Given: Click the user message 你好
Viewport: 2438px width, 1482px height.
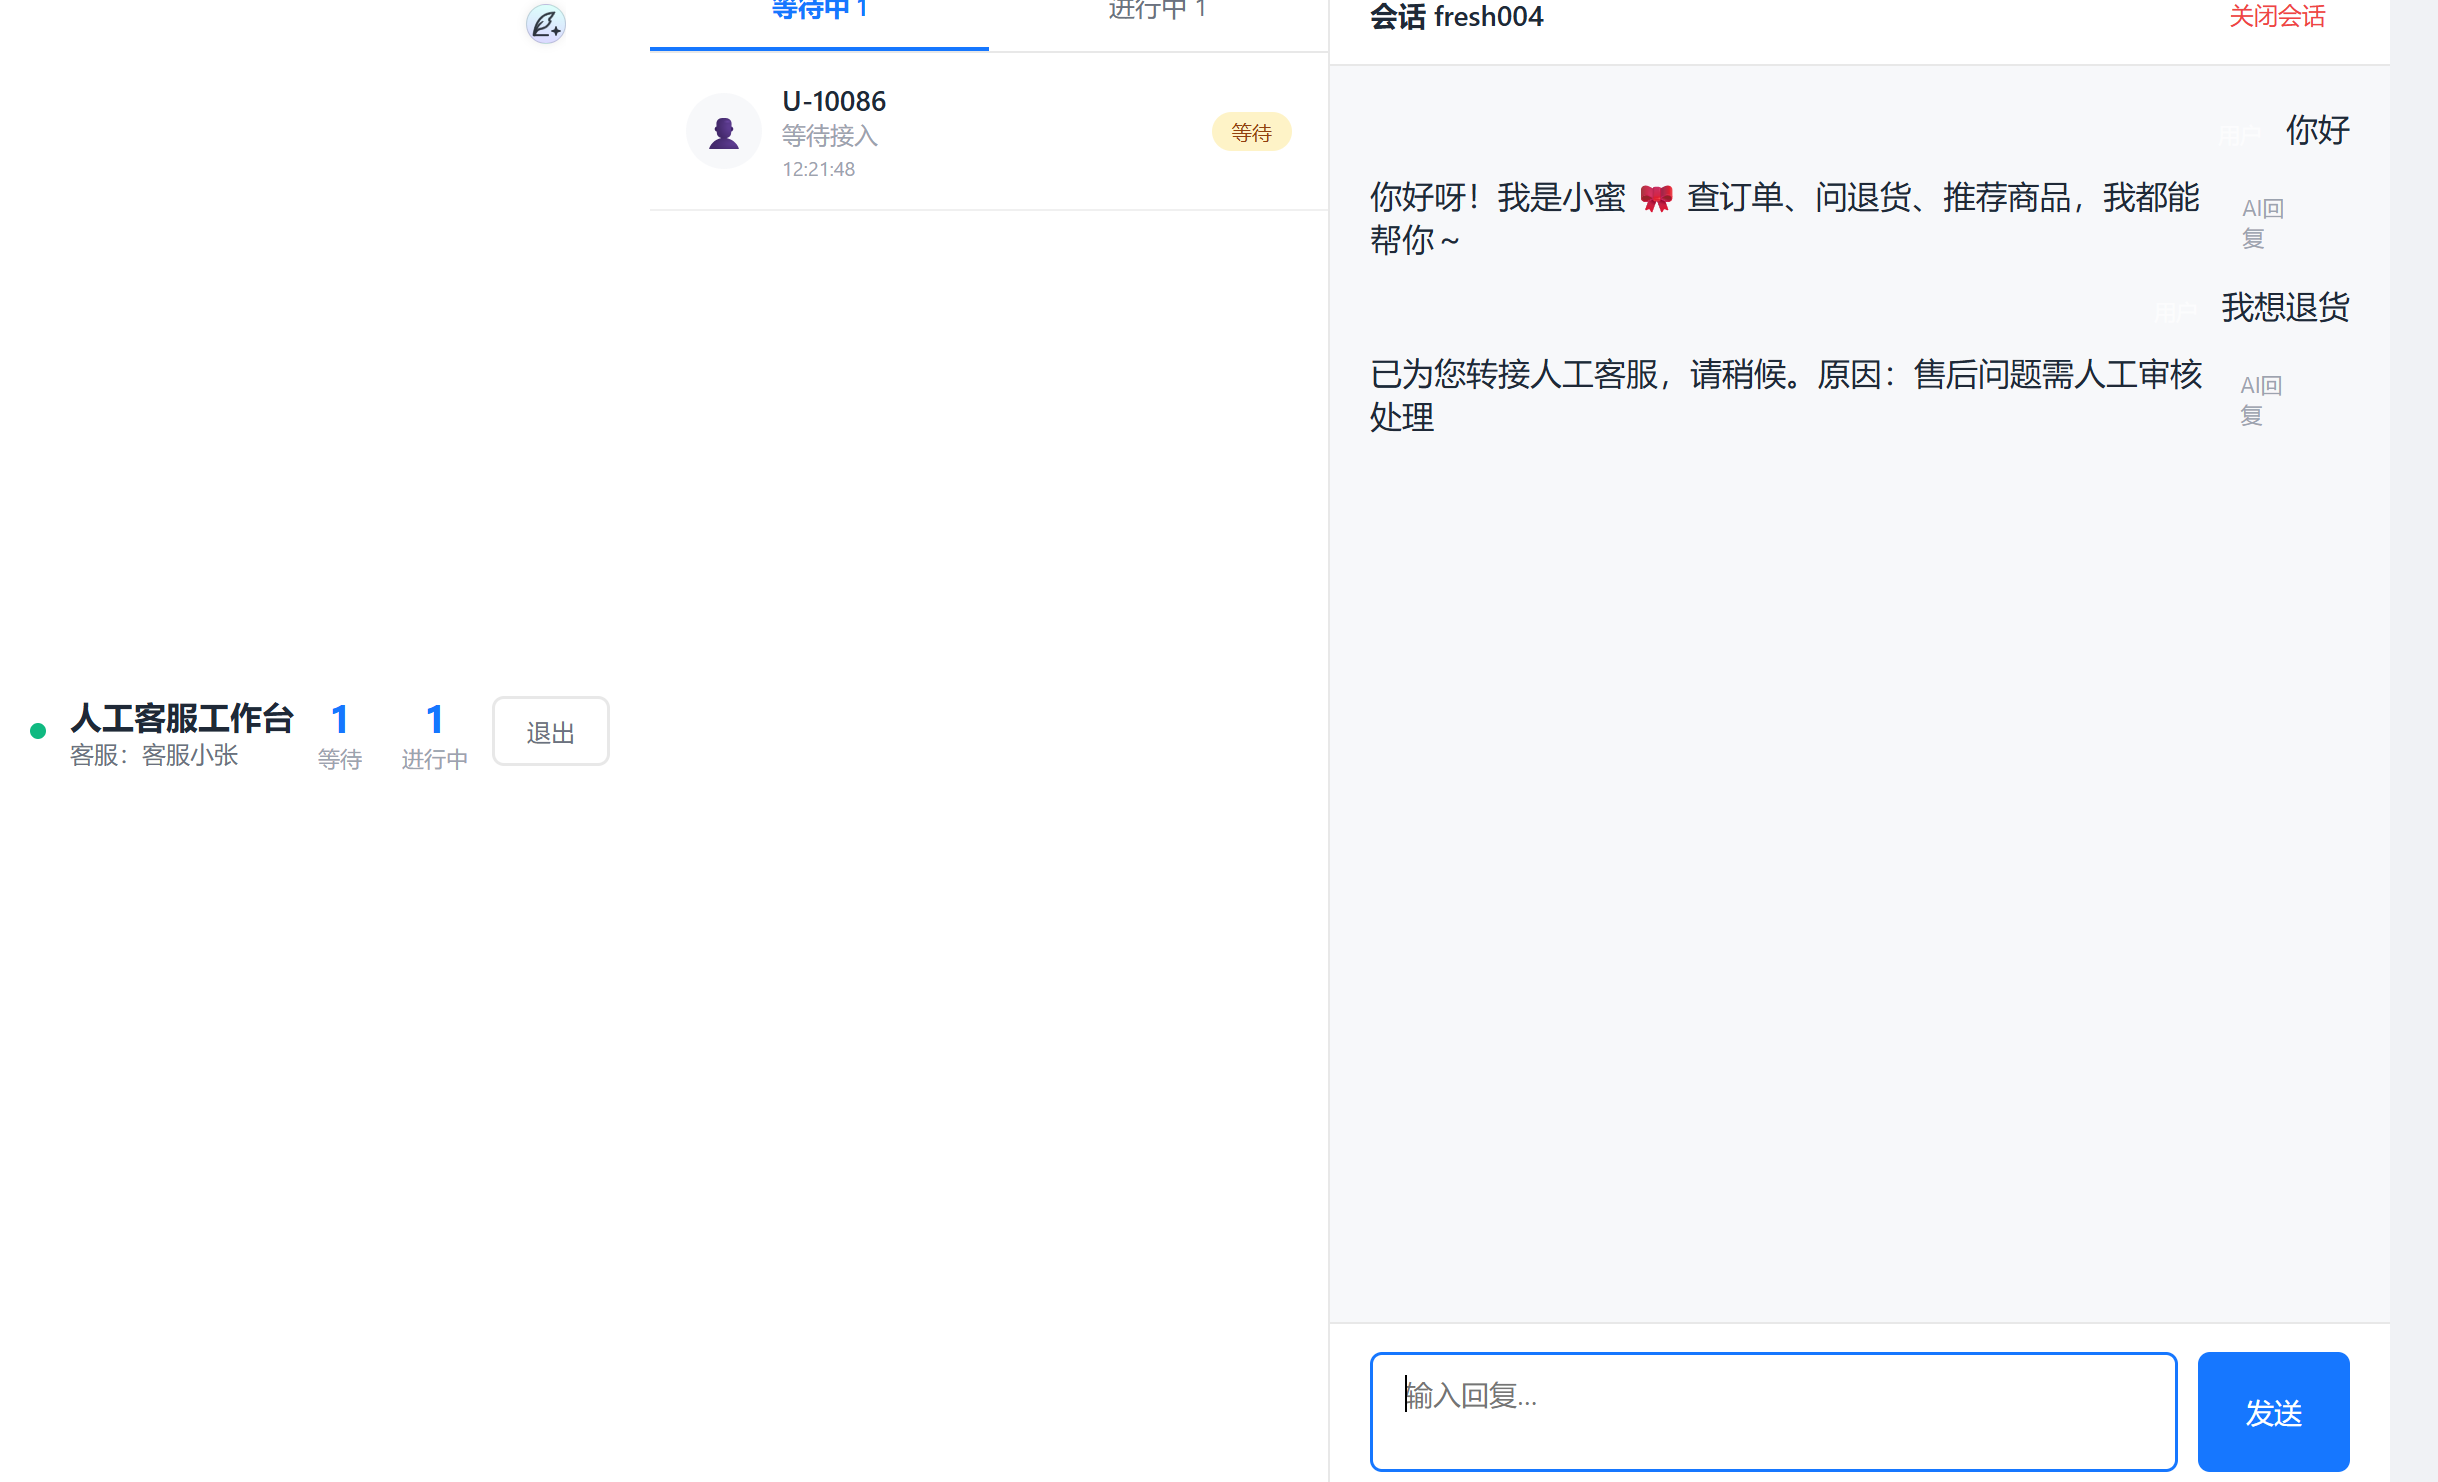Looking at the screenshot, I should [x=2318, y=130].
